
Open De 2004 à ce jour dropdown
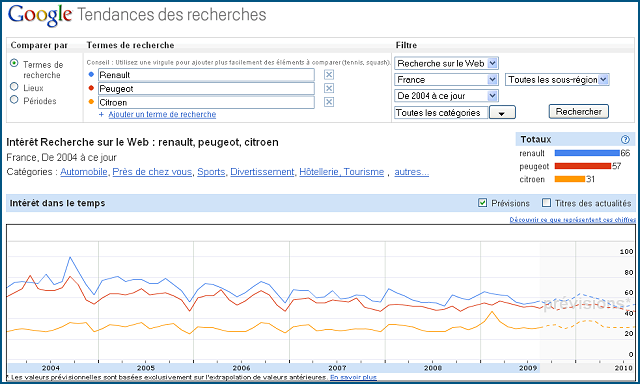(x=446, y=96)
